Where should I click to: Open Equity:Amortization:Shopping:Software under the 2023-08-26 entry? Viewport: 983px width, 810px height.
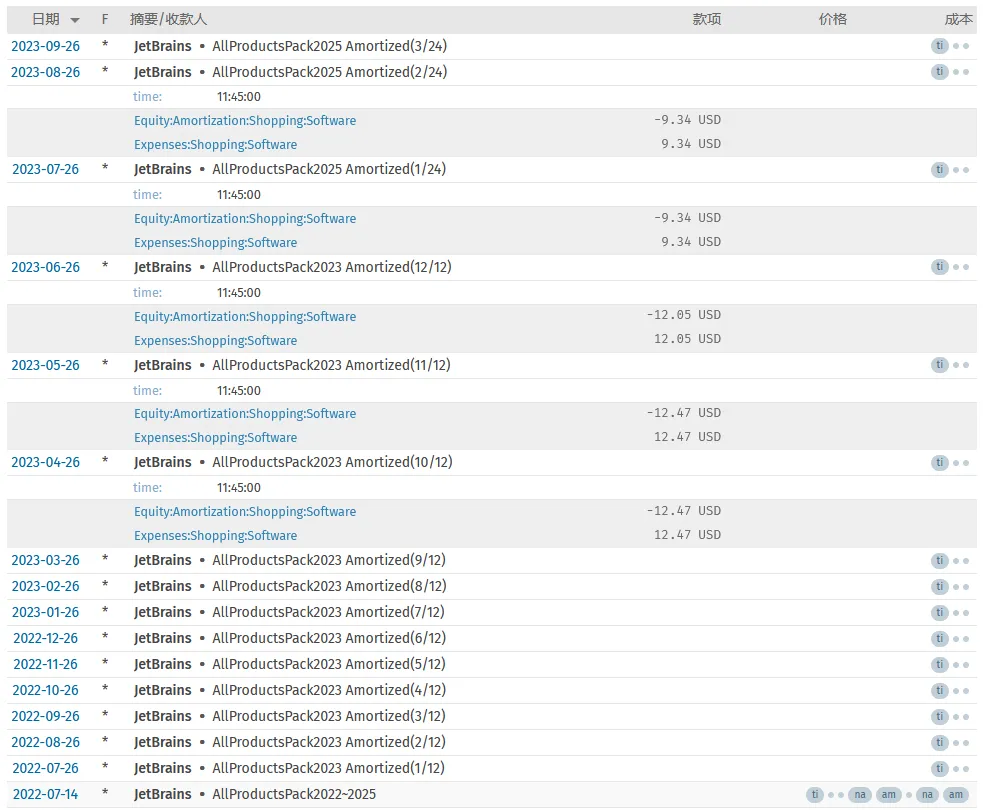[244, 120]
